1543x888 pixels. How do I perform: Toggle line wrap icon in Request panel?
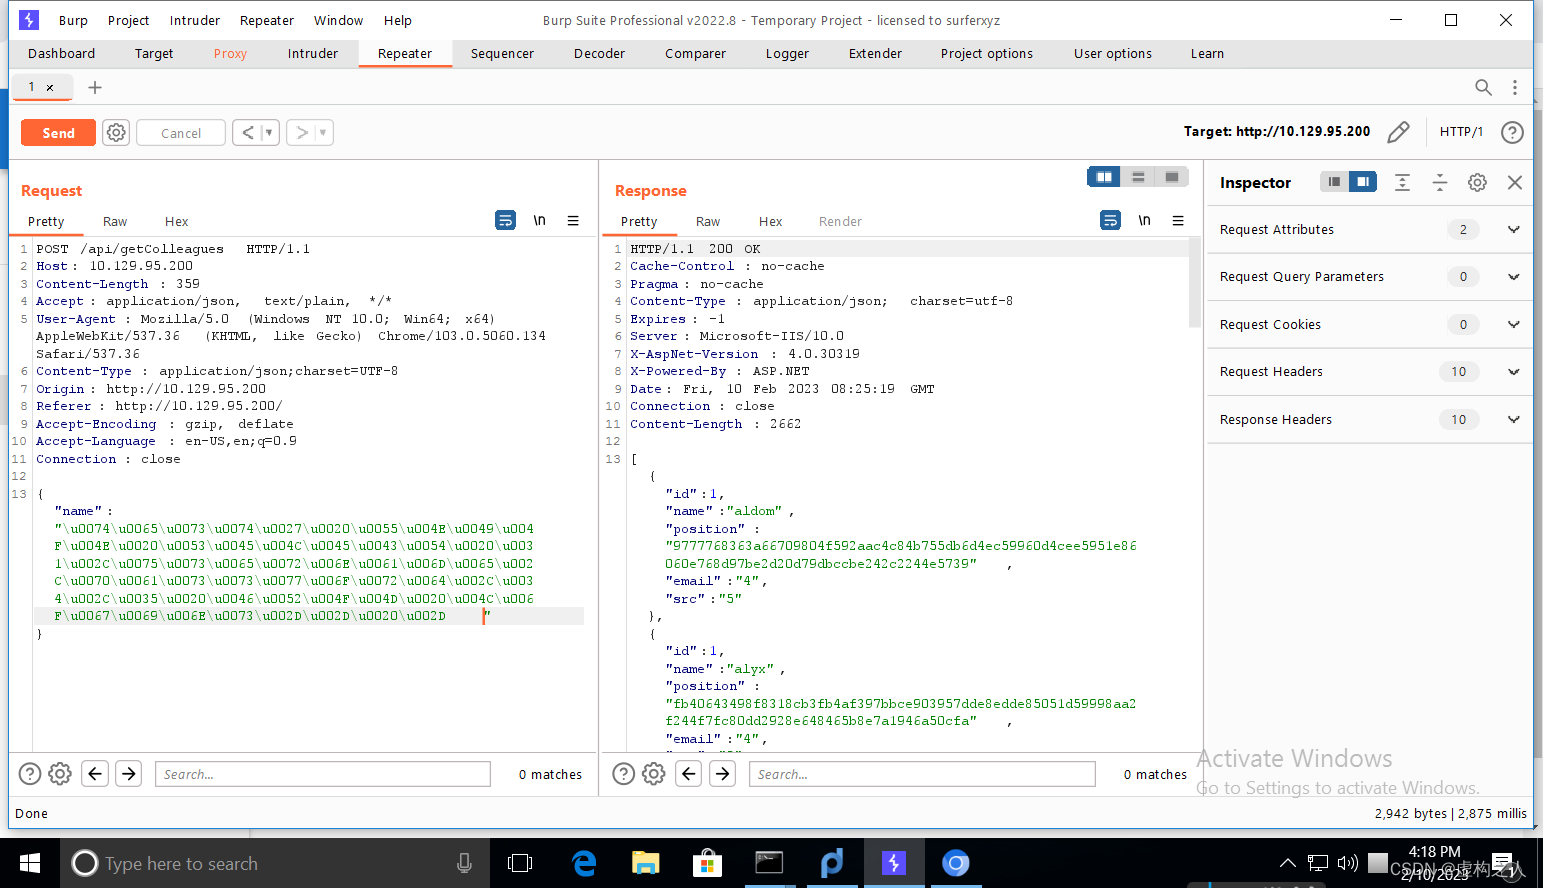point(506,220)
